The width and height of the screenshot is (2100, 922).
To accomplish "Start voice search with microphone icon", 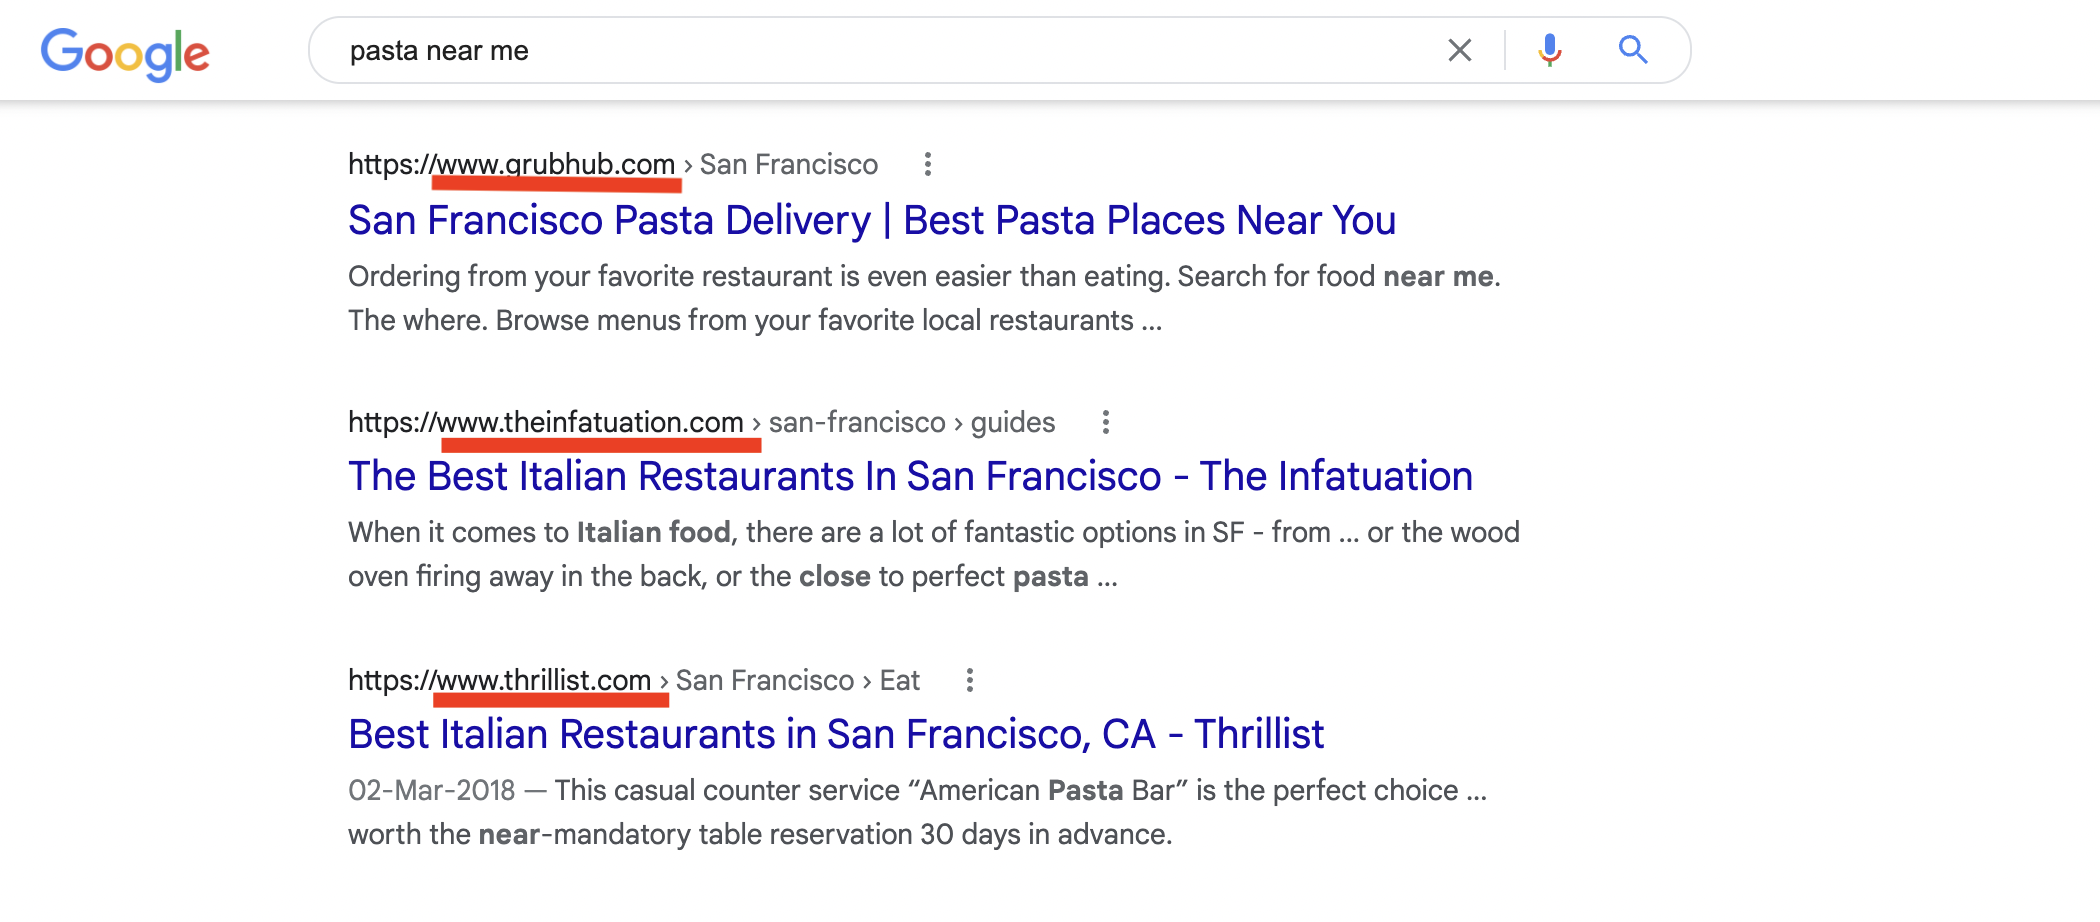I will 1550,50.
